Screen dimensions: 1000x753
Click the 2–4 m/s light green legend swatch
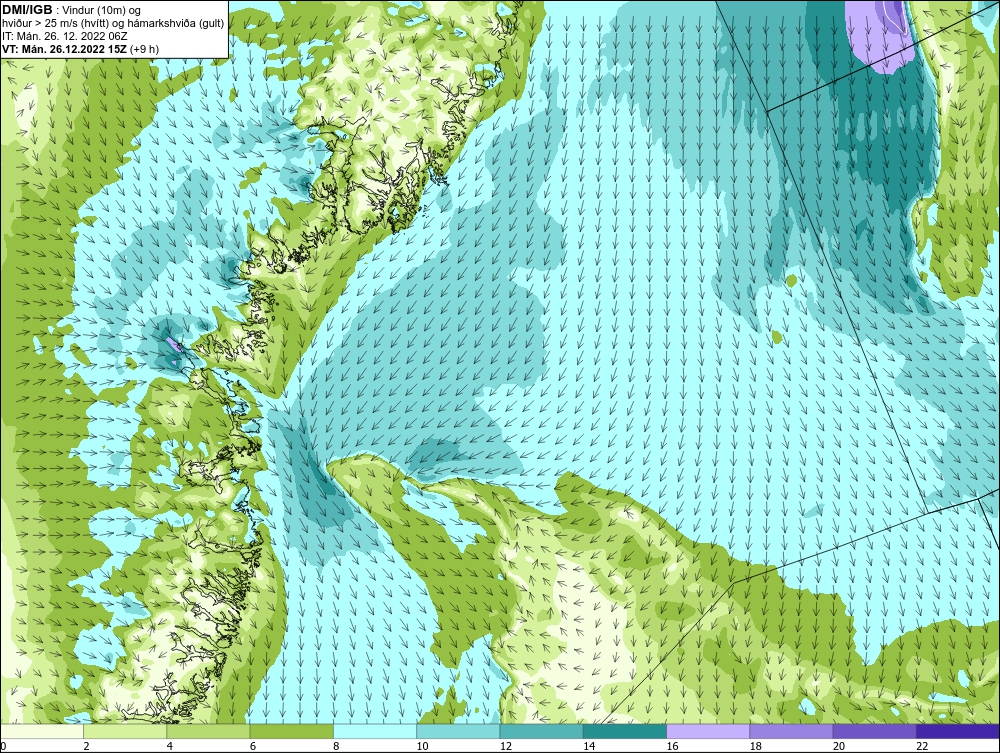pos(125,731)
